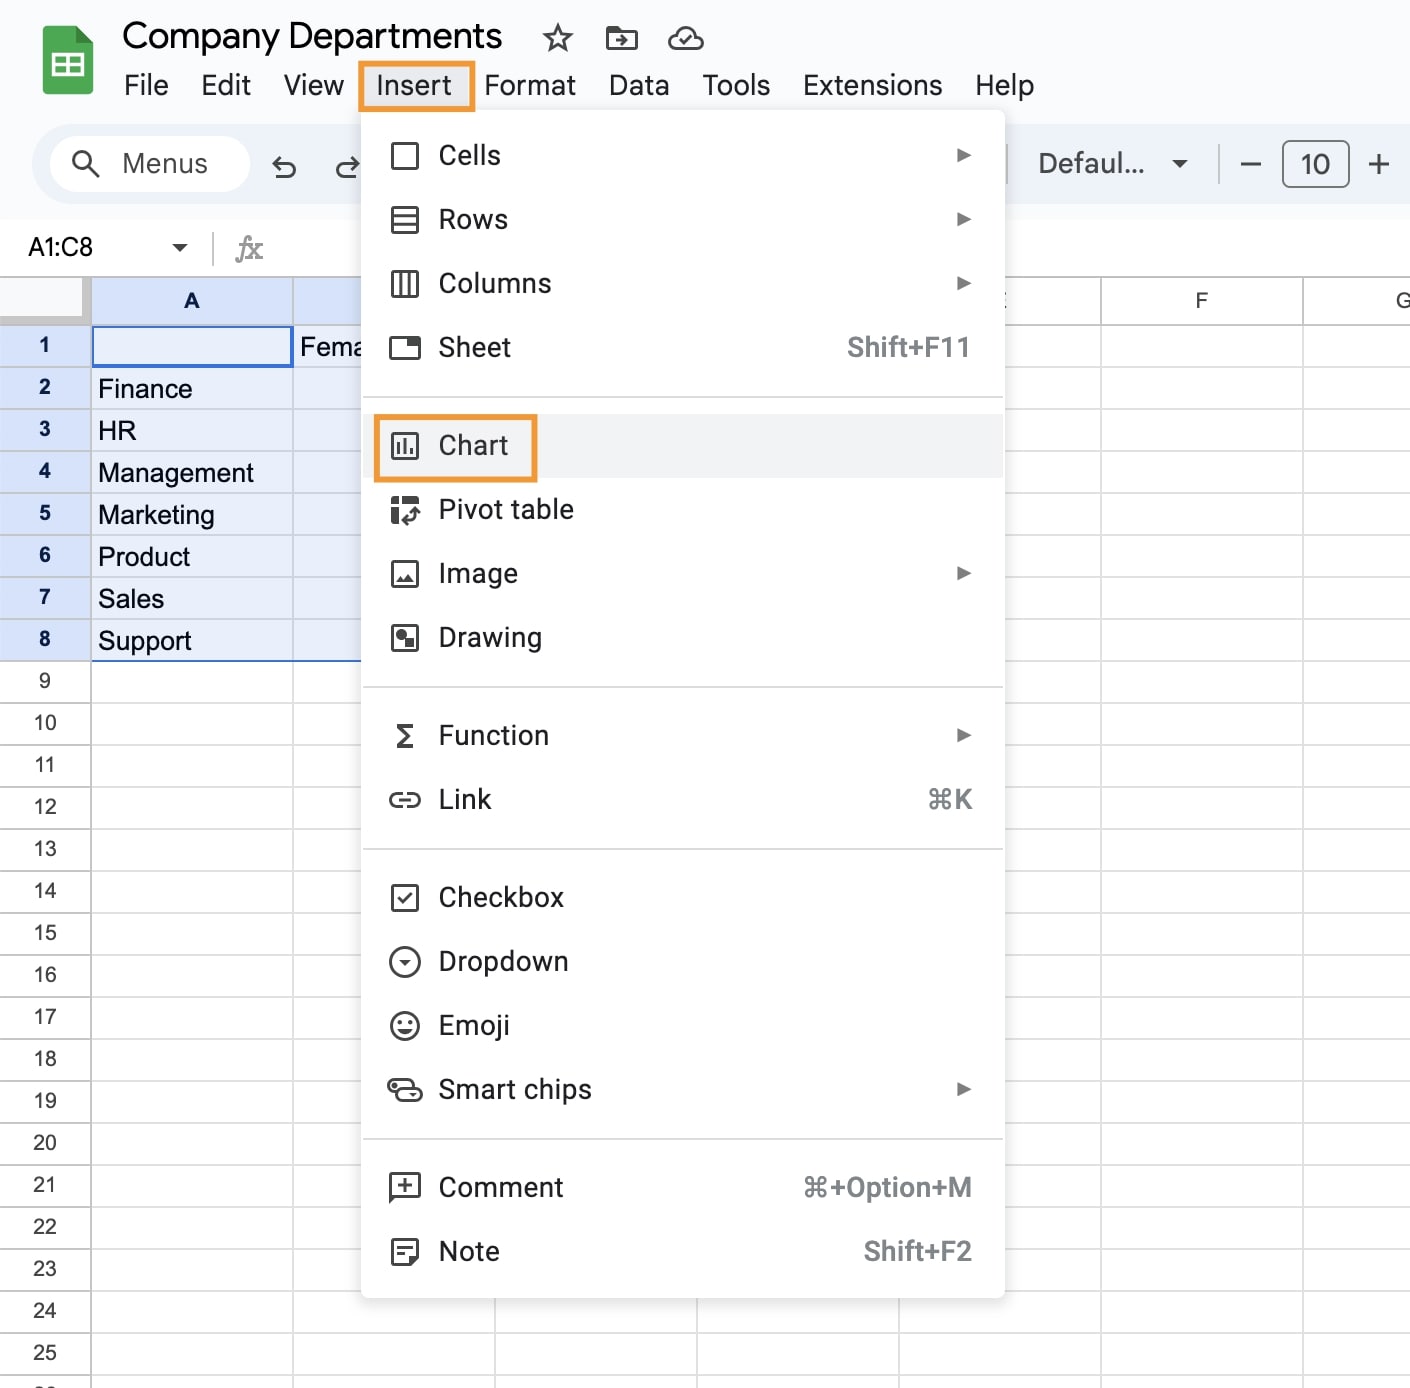Click the move to folder icon
This screenshot has width=1410, height=1388.
[621, 39]
